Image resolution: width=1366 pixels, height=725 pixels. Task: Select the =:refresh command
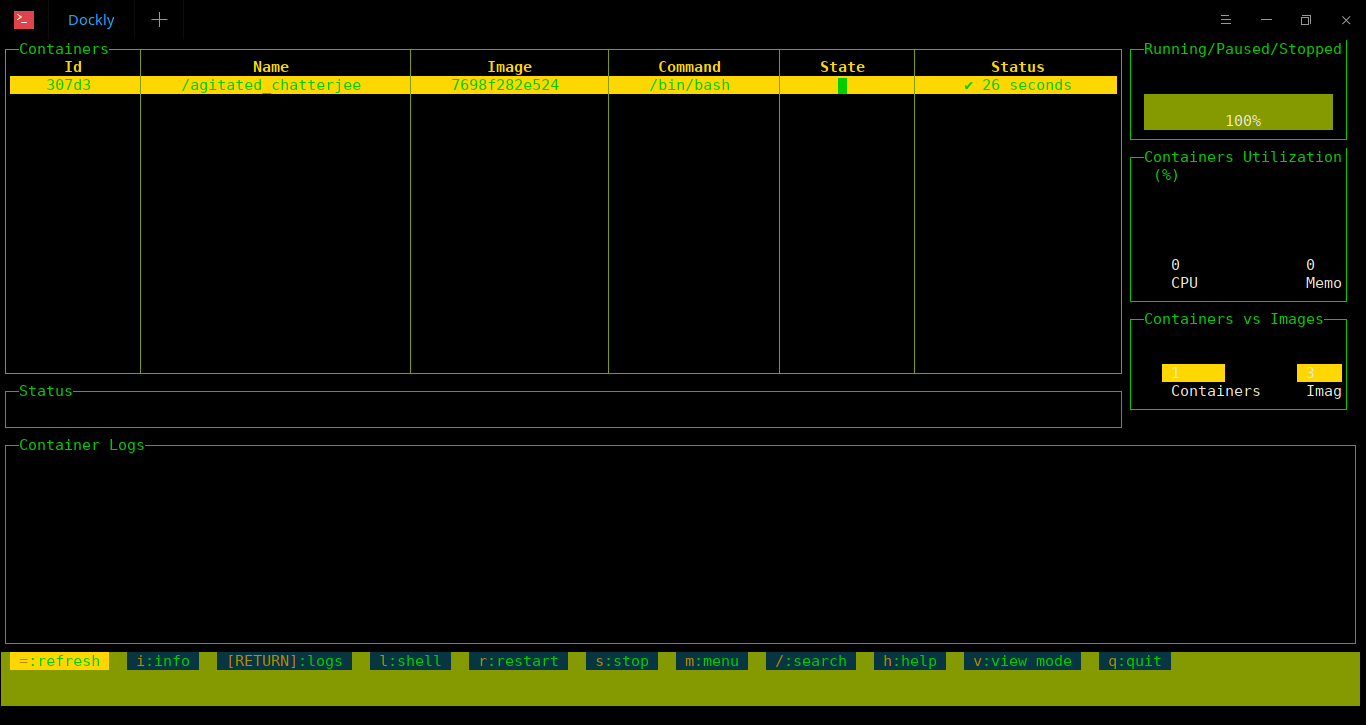pyautogui.click(x=59, y=661)
